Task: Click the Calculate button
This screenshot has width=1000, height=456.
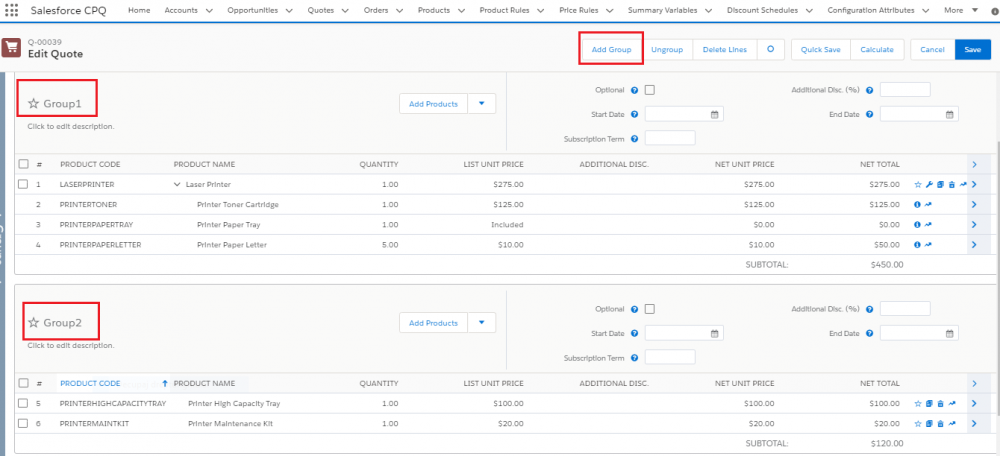Action: click(x=877, y=49)
